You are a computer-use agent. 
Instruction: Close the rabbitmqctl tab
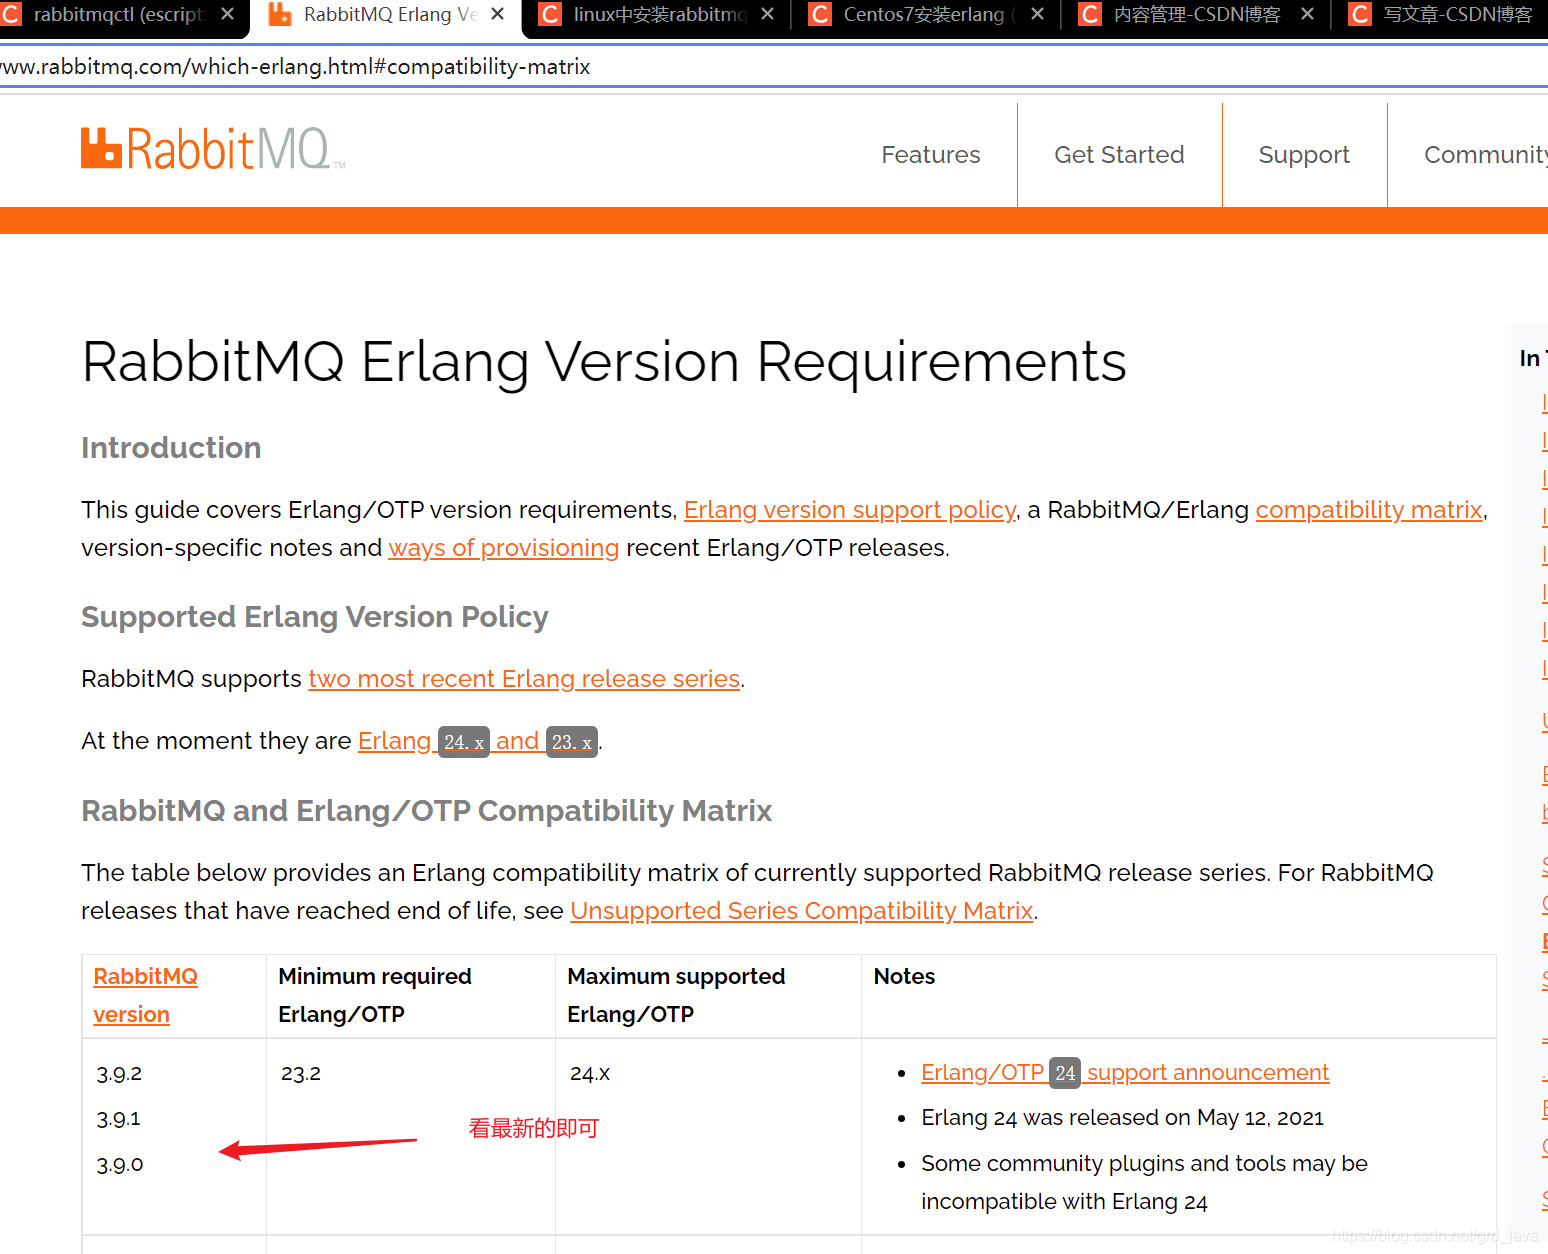(227, 14)
